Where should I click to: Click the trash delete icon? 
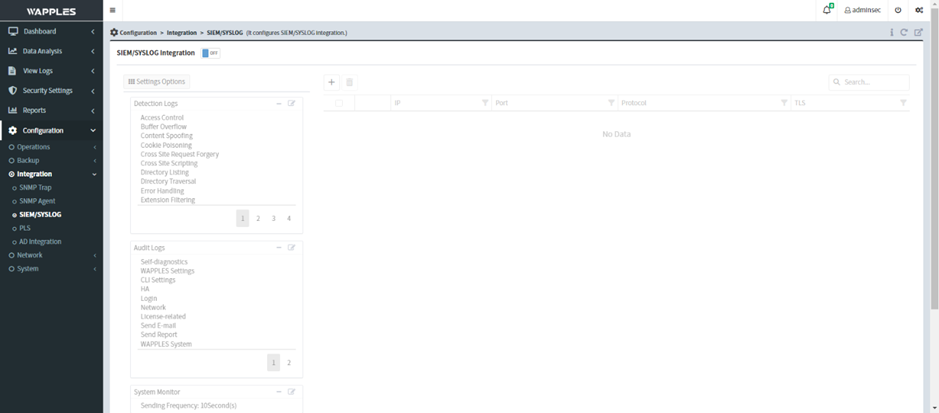pos(349,82)
